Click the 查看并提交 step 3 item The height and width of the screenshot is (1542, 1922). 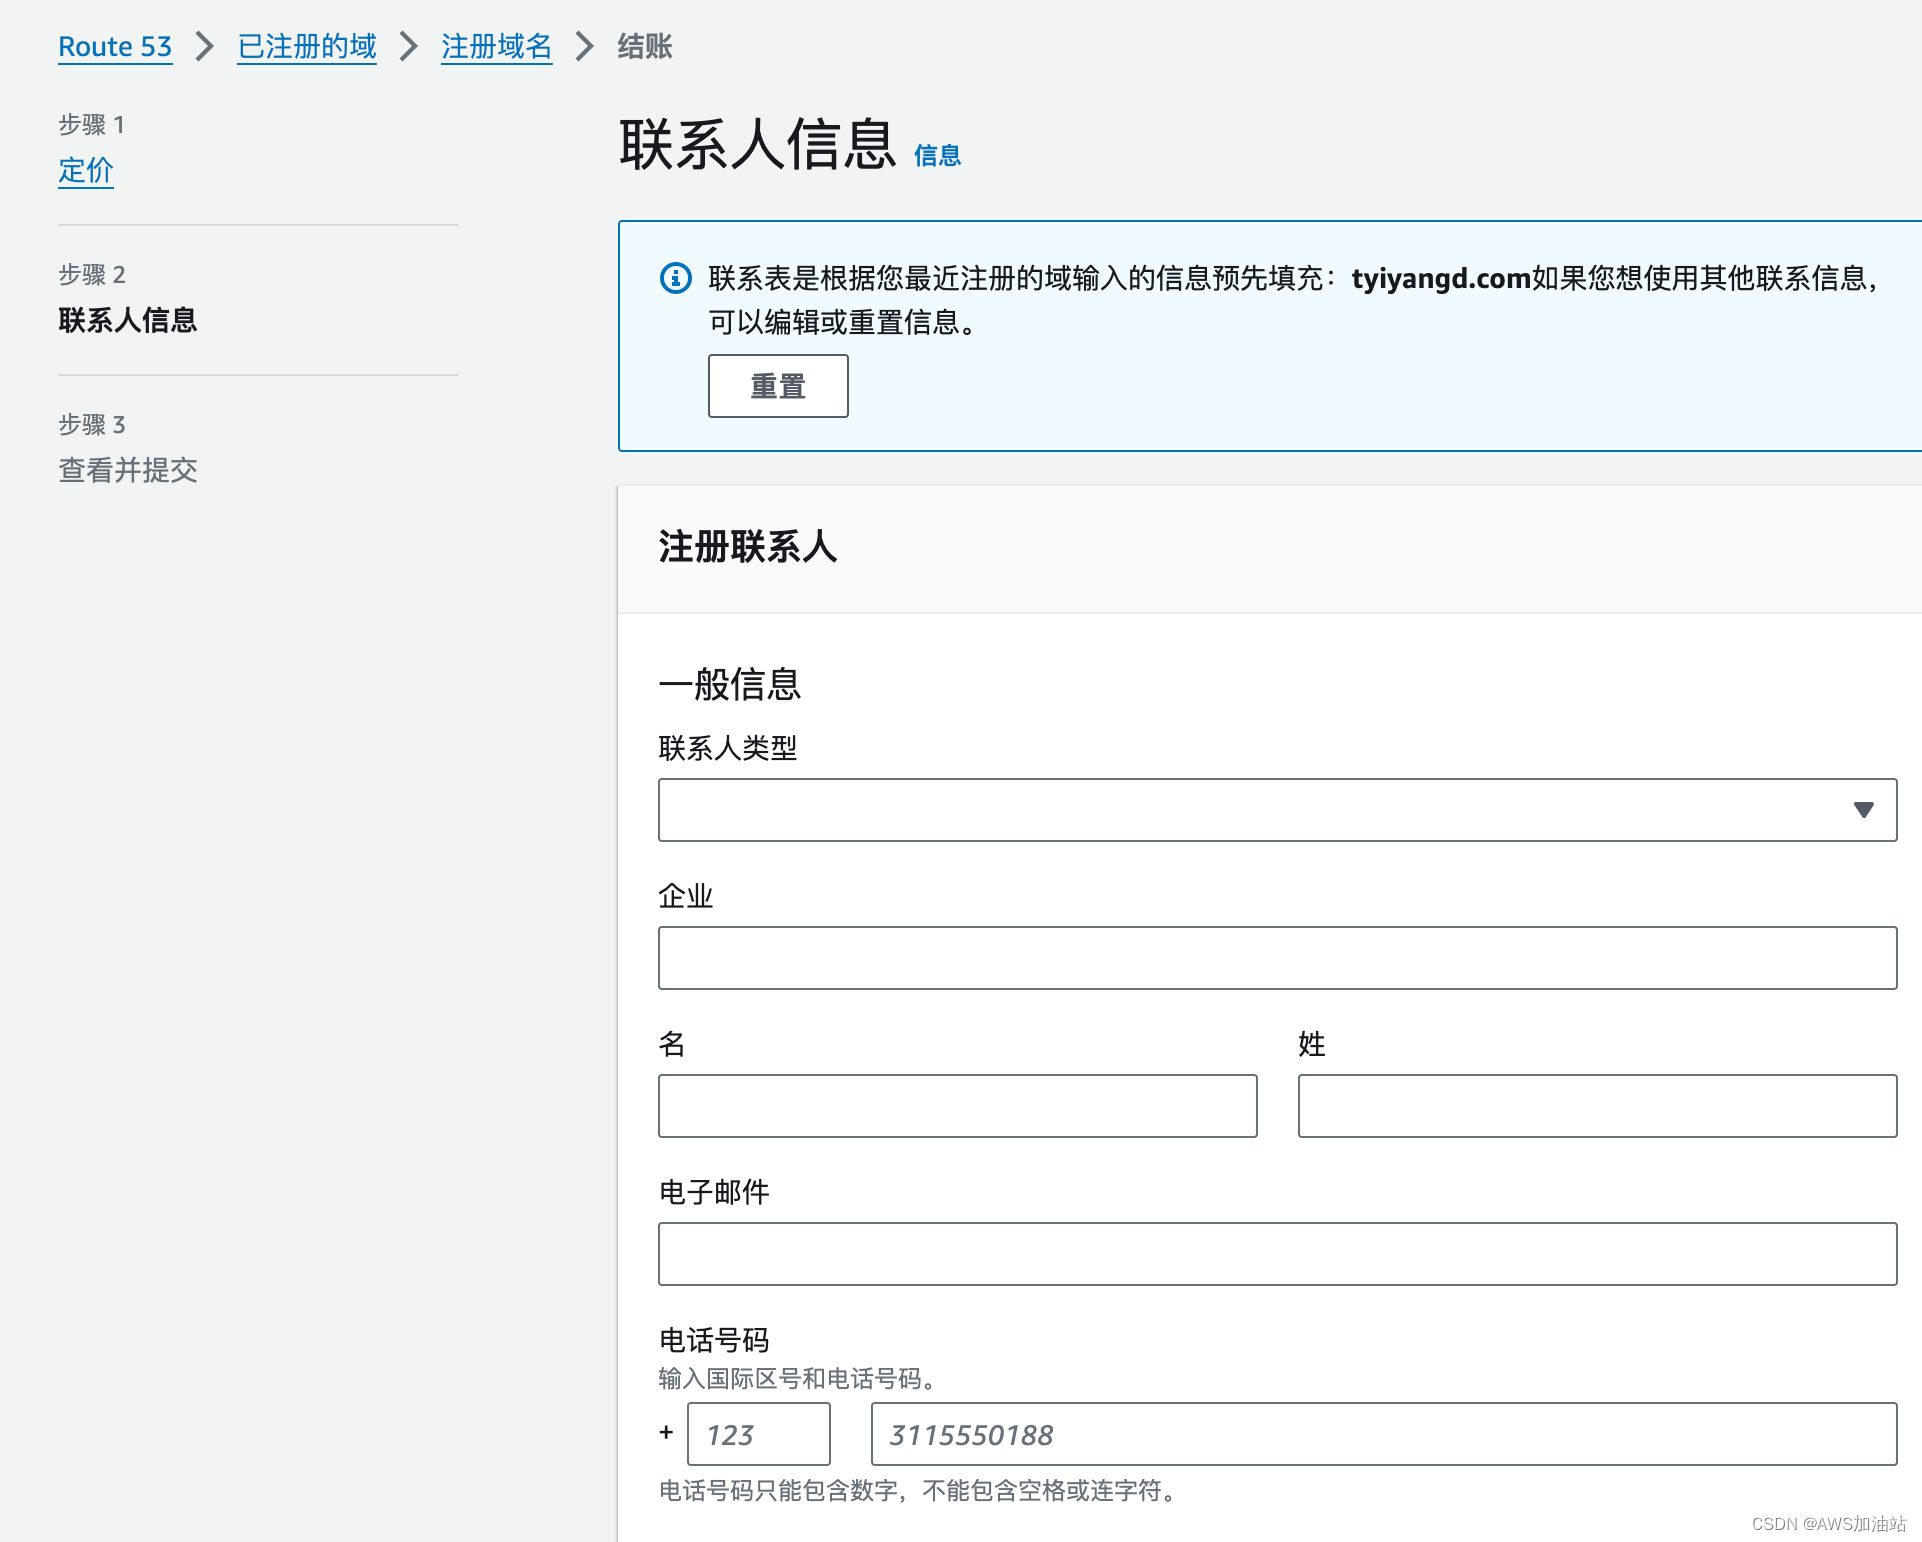(x=128, y=470)
